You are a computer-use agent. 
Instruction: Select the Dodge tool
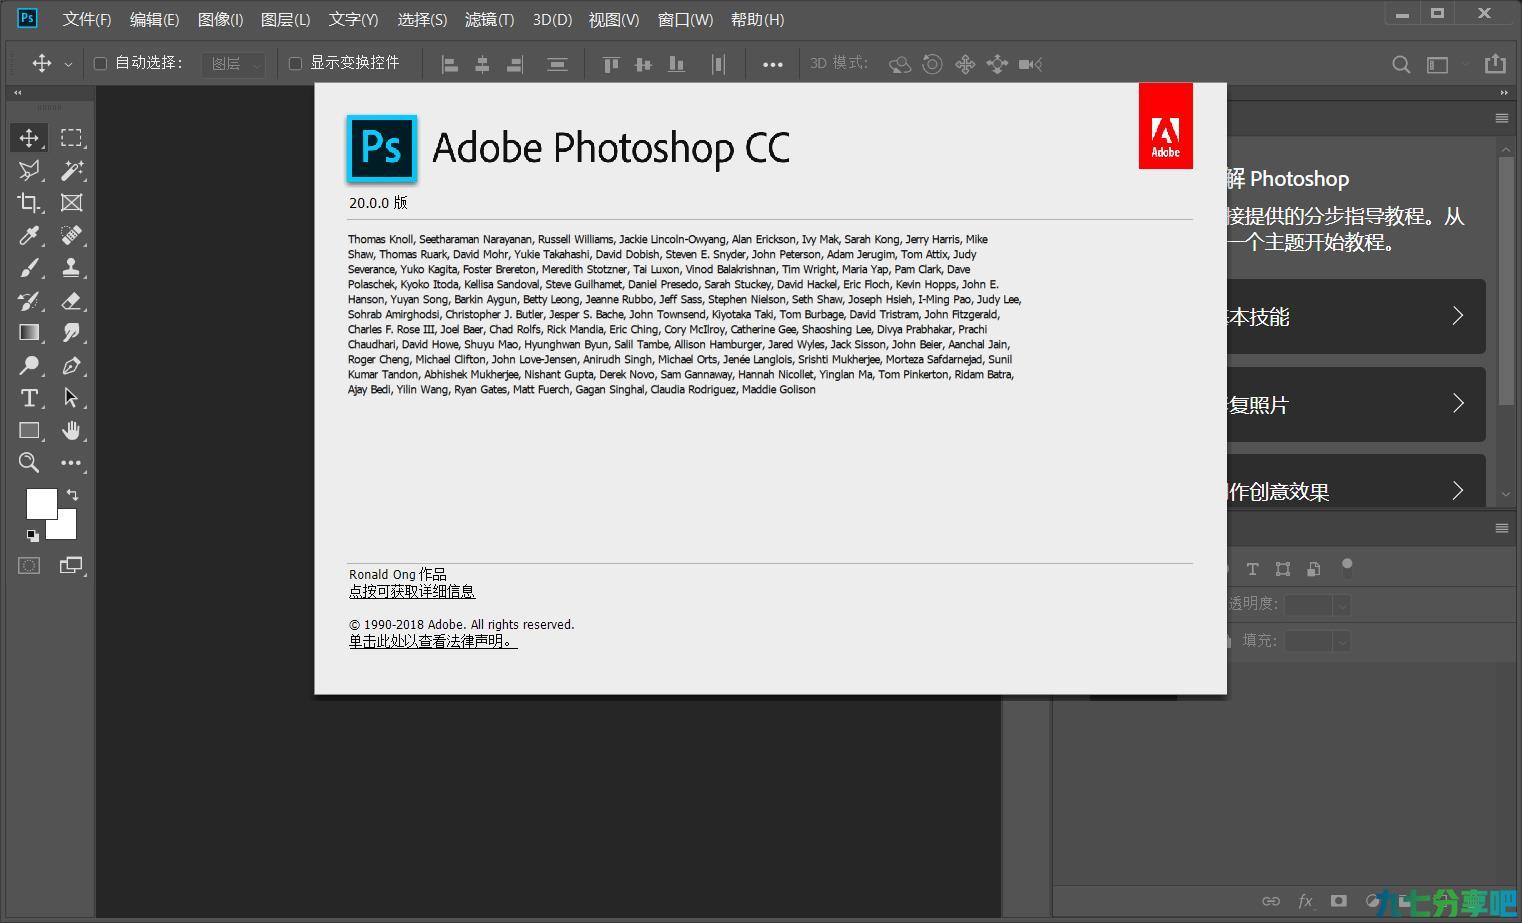29,366
